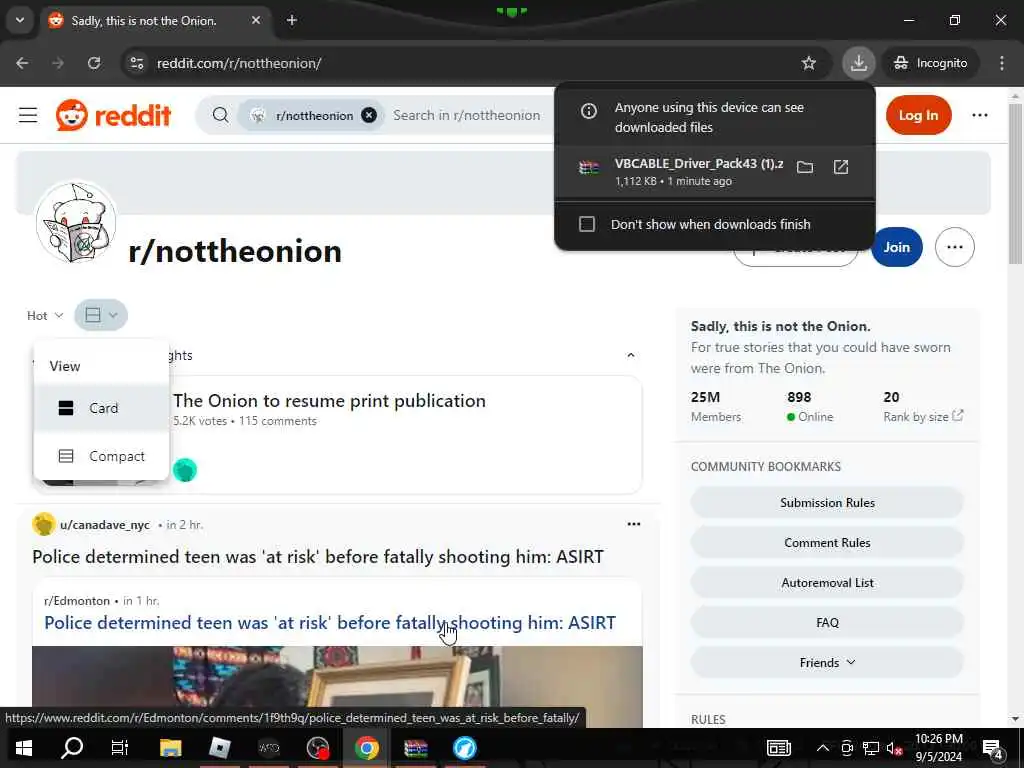This screenshot has width=1024, height=768.
Task: Click the info icon in downloads popup
Action: click(x=588, y=111)
